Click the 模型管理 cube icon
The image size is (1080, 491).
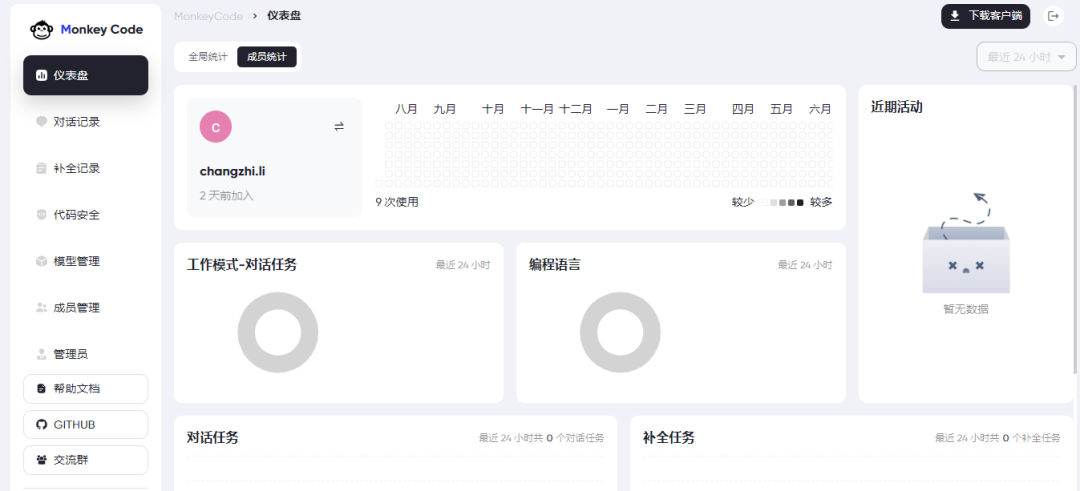[x=41, y=261]
